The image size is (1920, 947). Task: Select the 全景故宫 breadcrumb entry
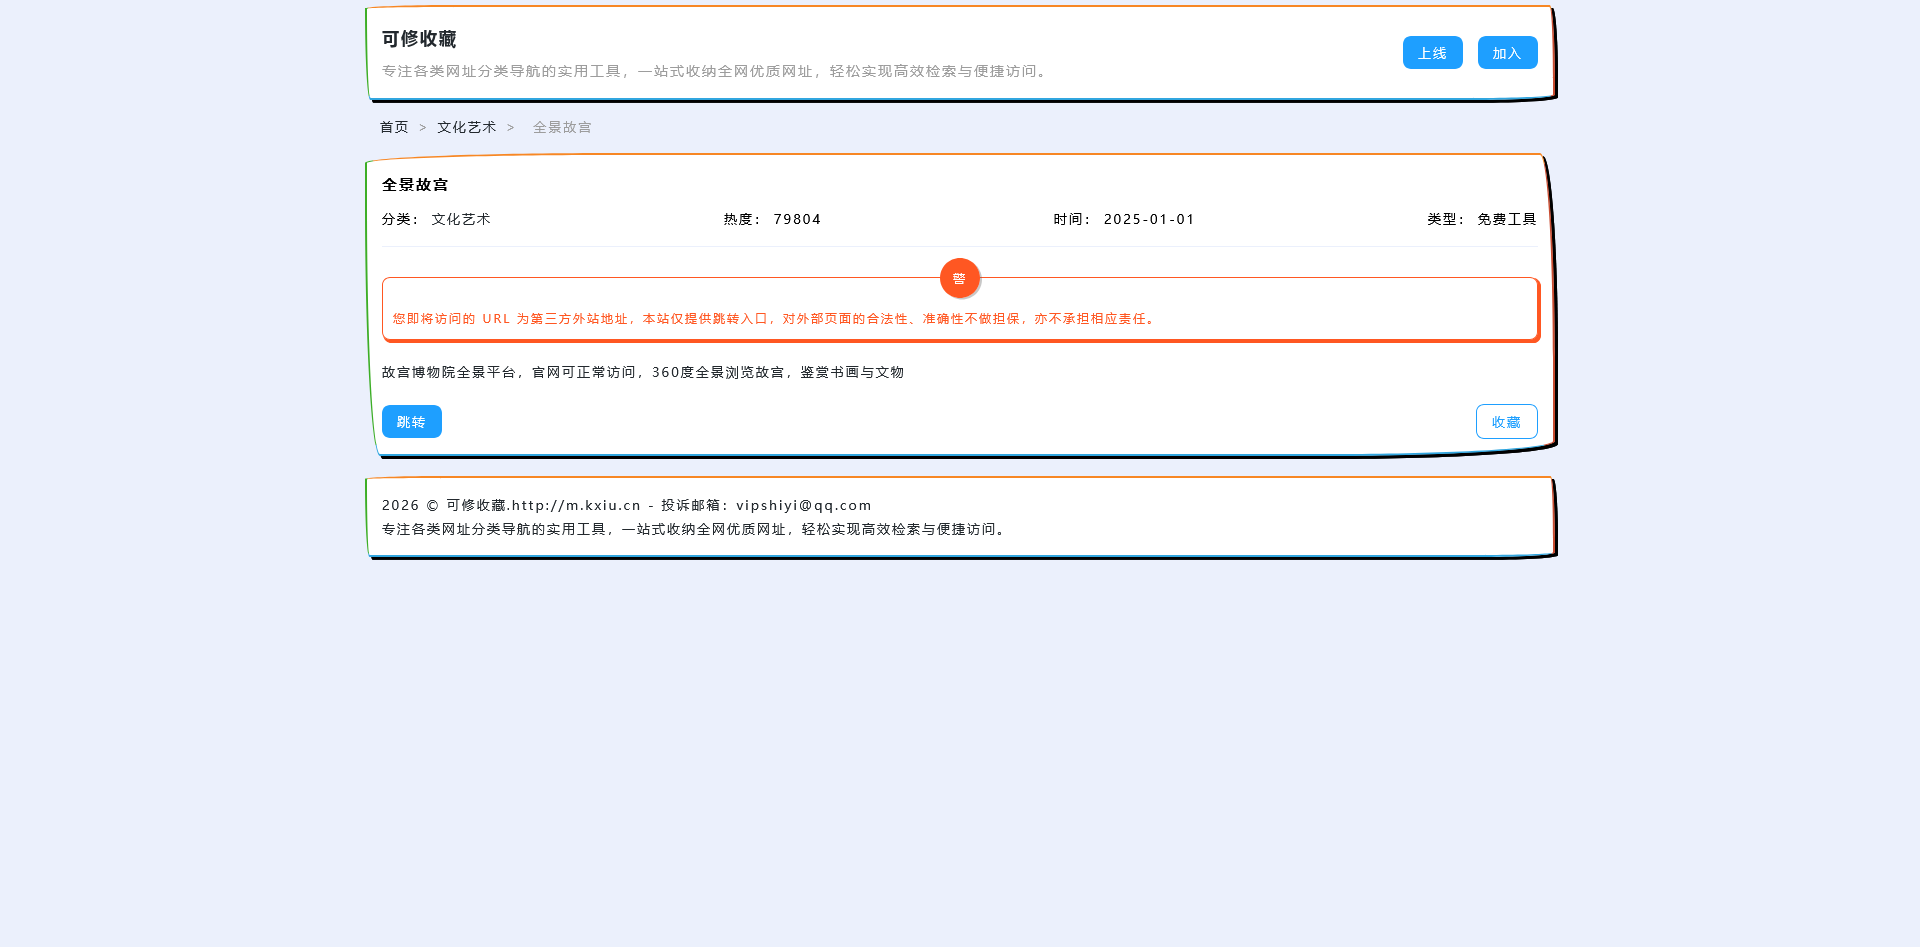point(561,127)
